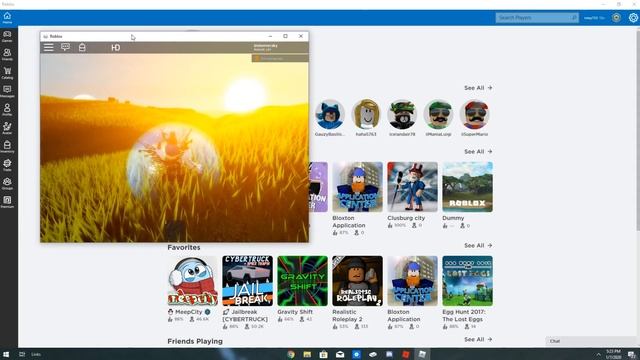Click See All above the Bloxton Application row

(478, 151)
